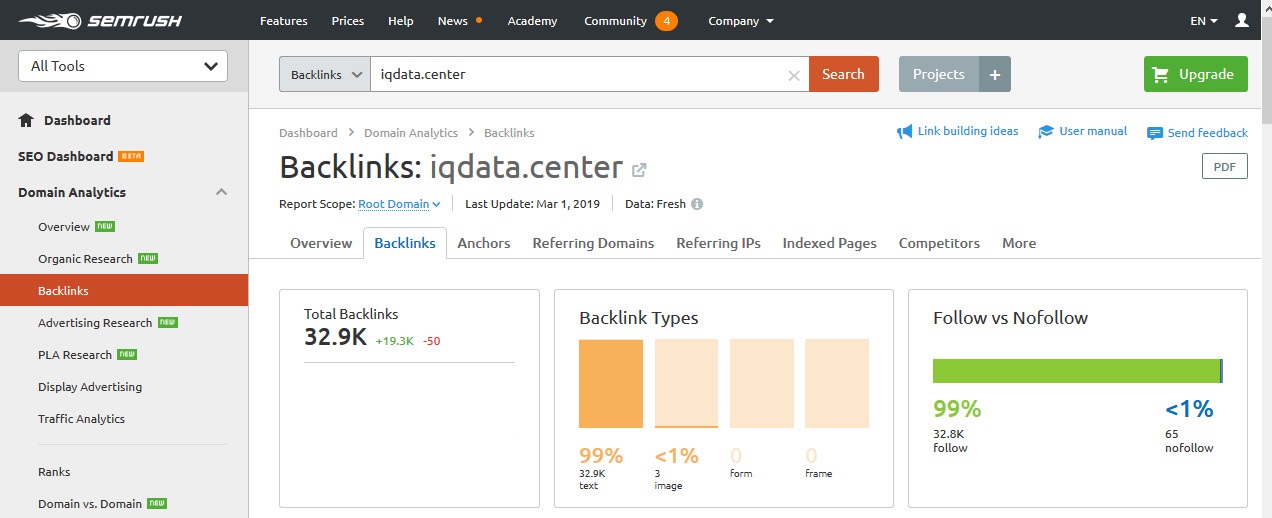This screenshot has width=1272, height=518.
Task: Click Domain Analytics in the breadcrumb
Action: (411, 133)
